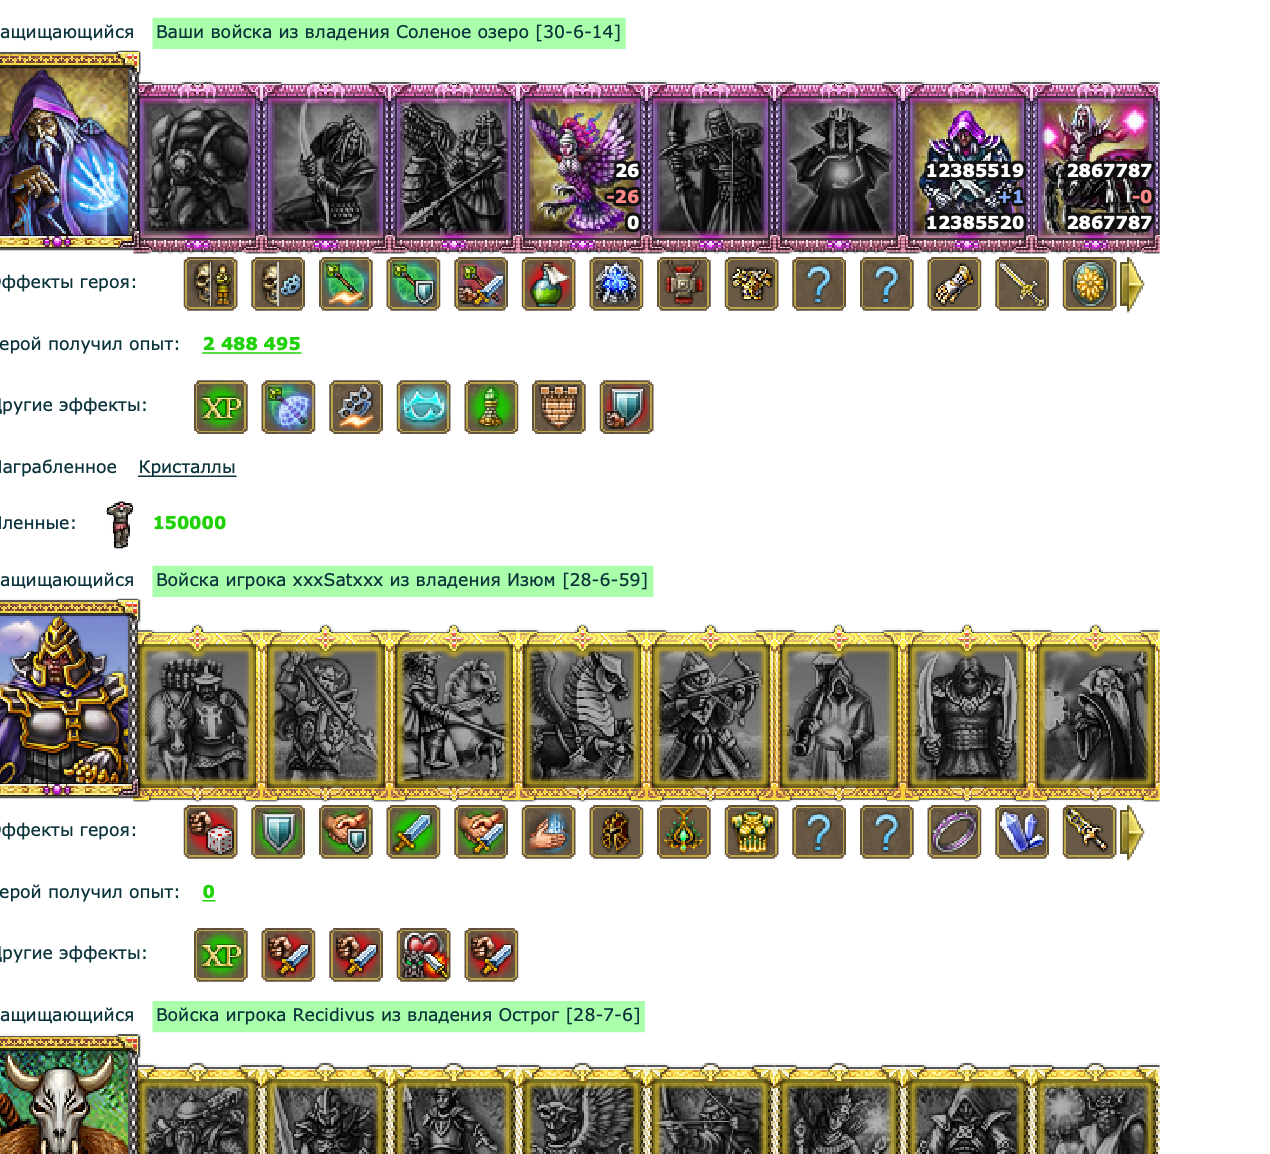Select the golden chest armor effect icon

pyautogui.click(x=751, y=832)
